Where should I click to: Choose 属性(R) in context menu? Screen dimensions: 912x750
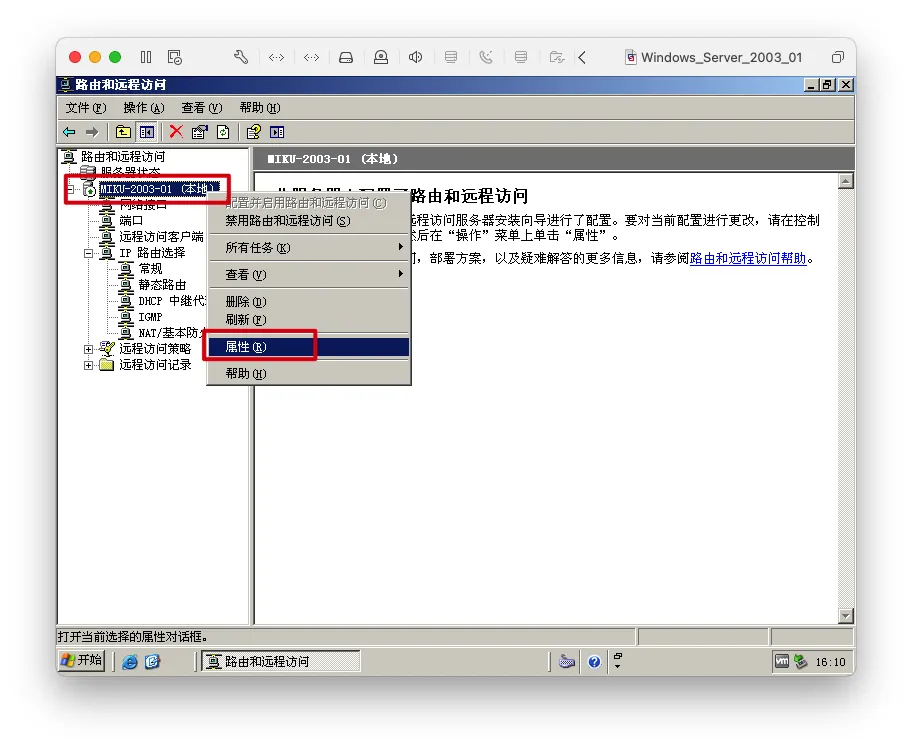309,347
